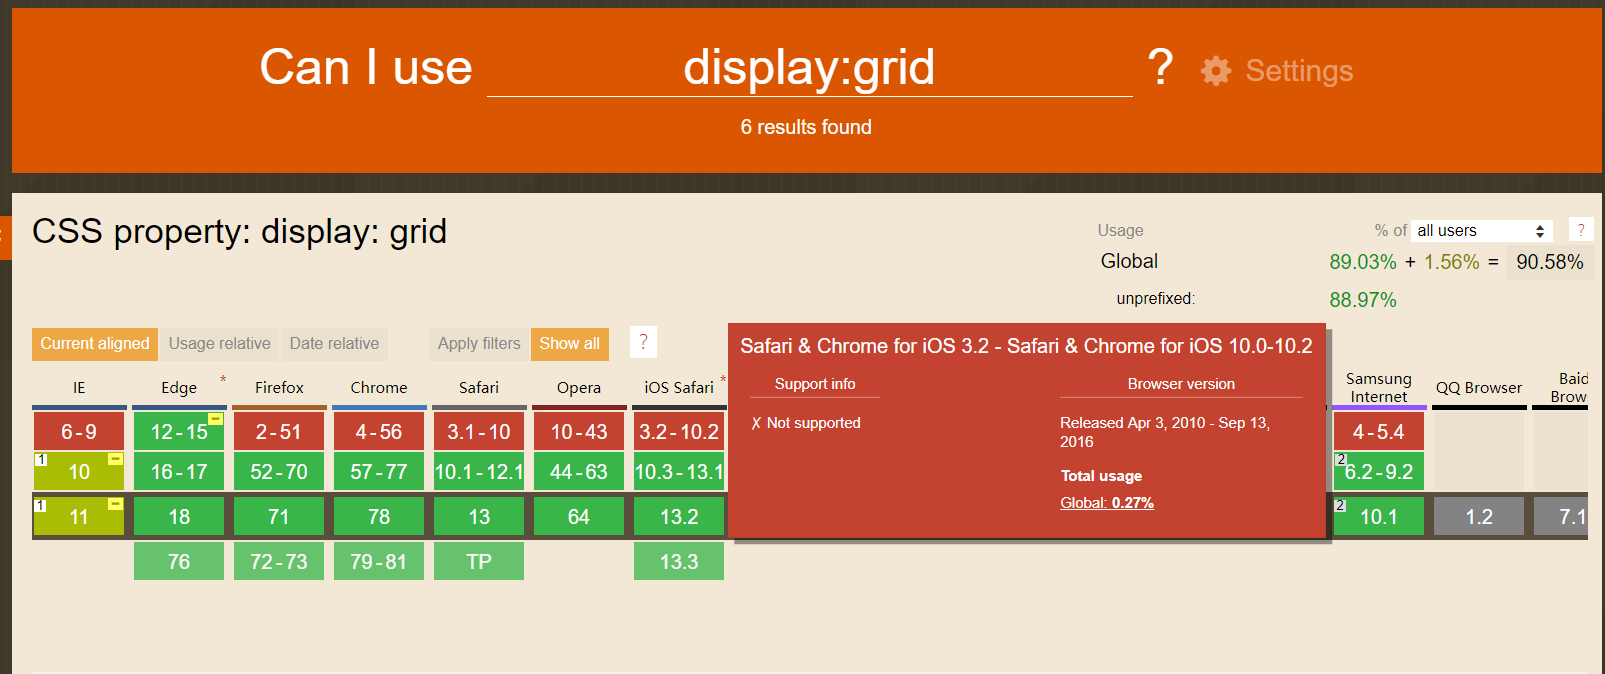Select IE 10 cell
The image size is (1605, 674).
pos(79,472)
